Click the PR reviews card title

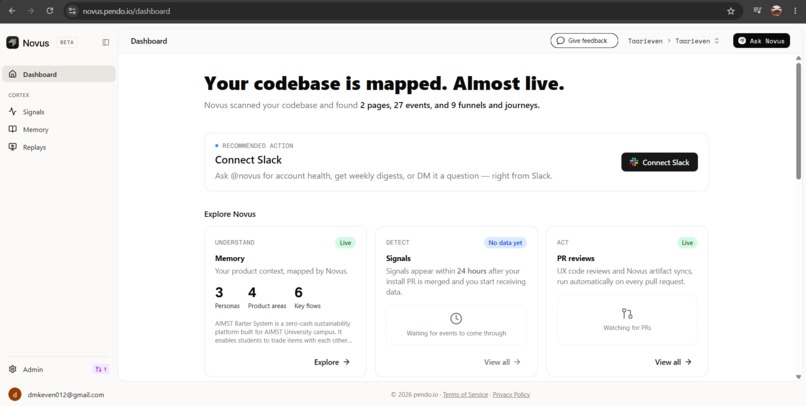575,258
